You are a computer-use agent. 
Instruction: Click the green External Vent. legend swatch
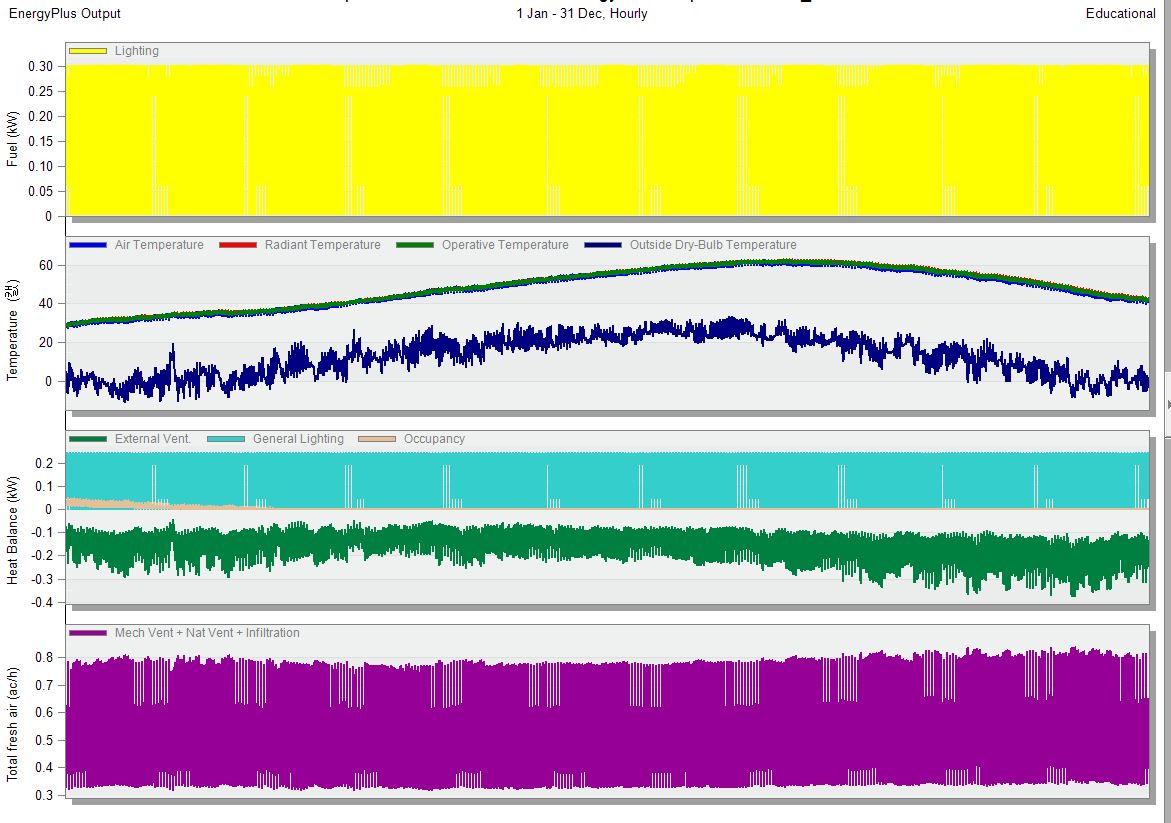[x=88, y=439]
